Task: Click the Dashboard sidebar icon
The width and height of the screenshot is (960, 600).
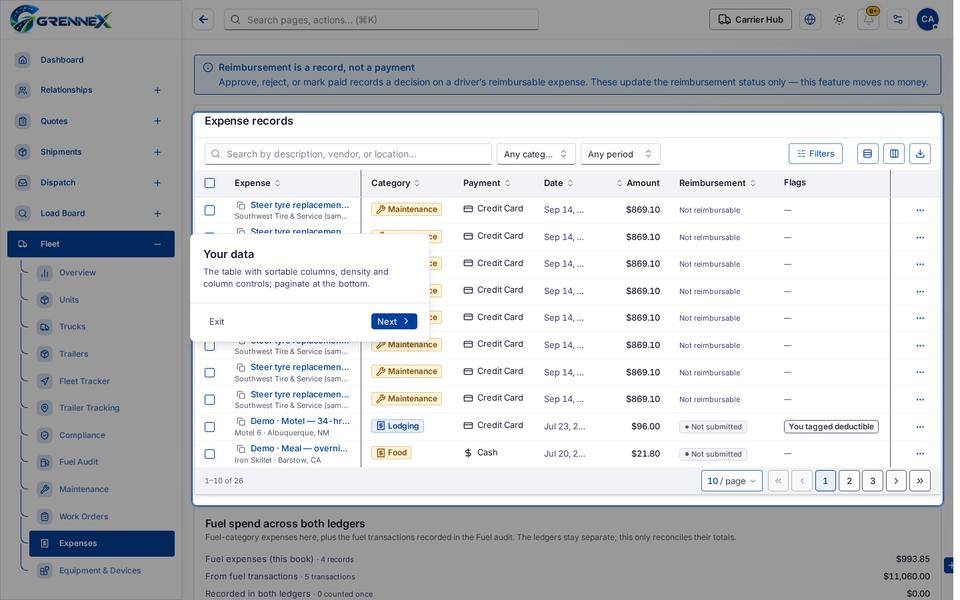Action: coord(23,60)
